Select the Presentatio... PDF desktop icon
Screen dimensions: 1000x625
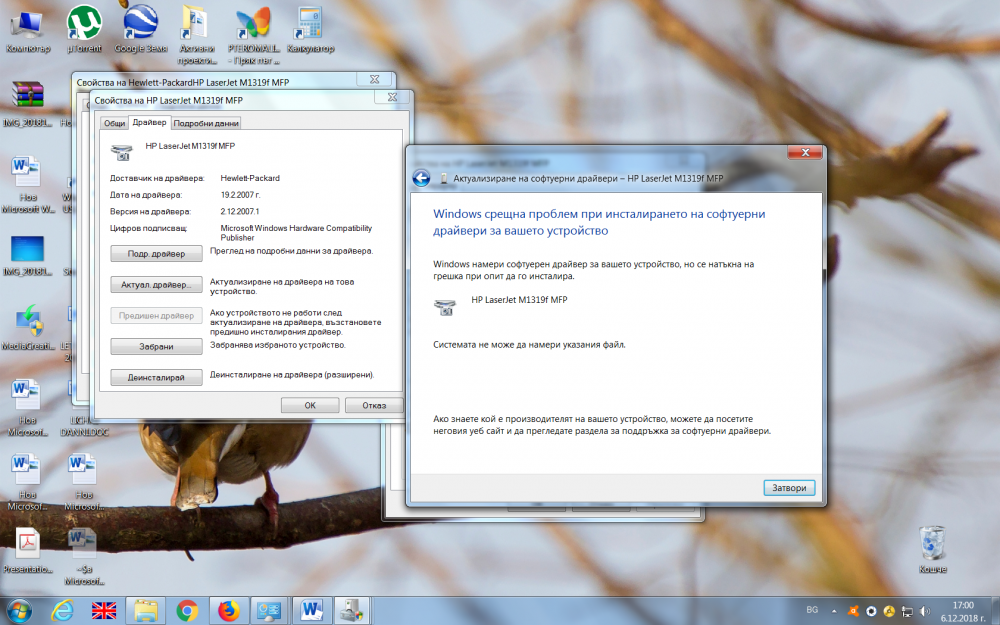(x=27, y=550)
